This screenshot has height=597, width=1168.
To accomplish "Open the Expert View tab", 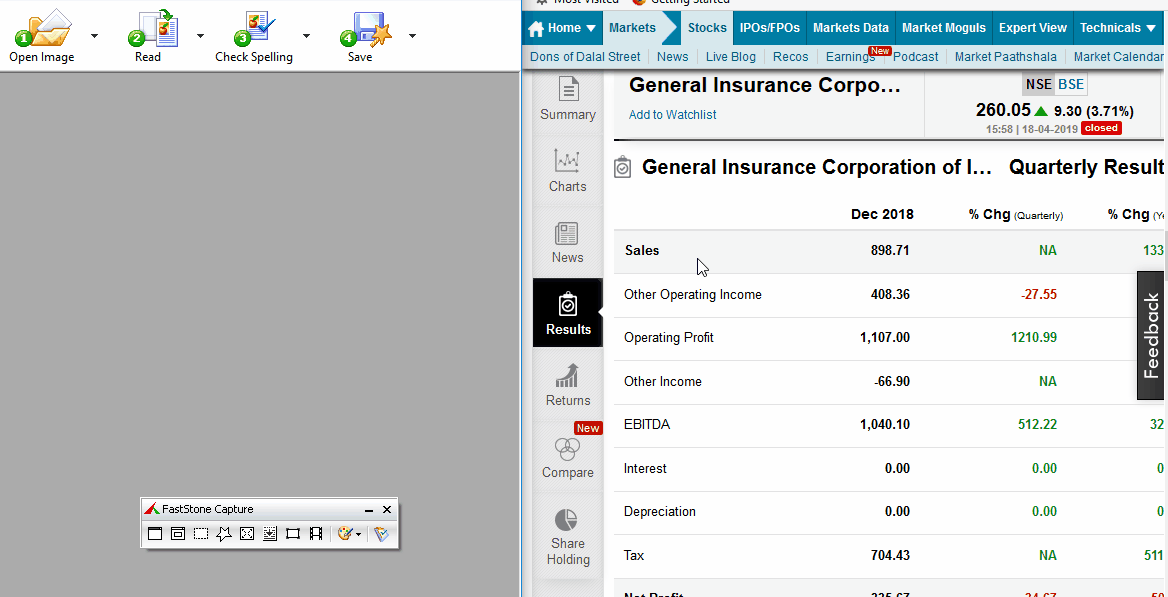I will [x=1032, y=28].
